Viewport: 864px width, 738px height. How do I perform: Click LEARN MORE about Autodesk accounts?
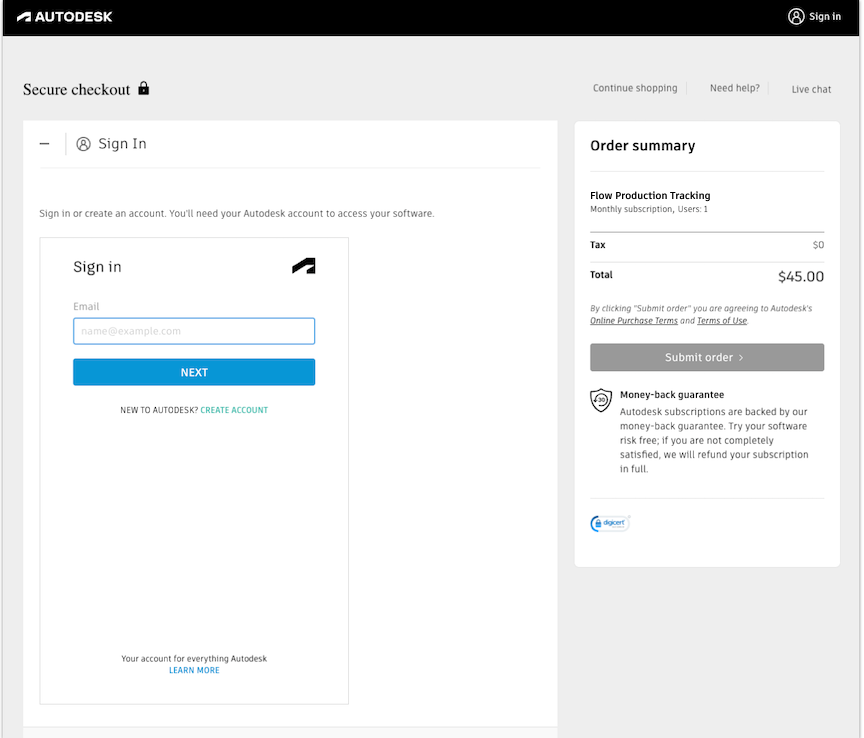click(x=193, y=670)
